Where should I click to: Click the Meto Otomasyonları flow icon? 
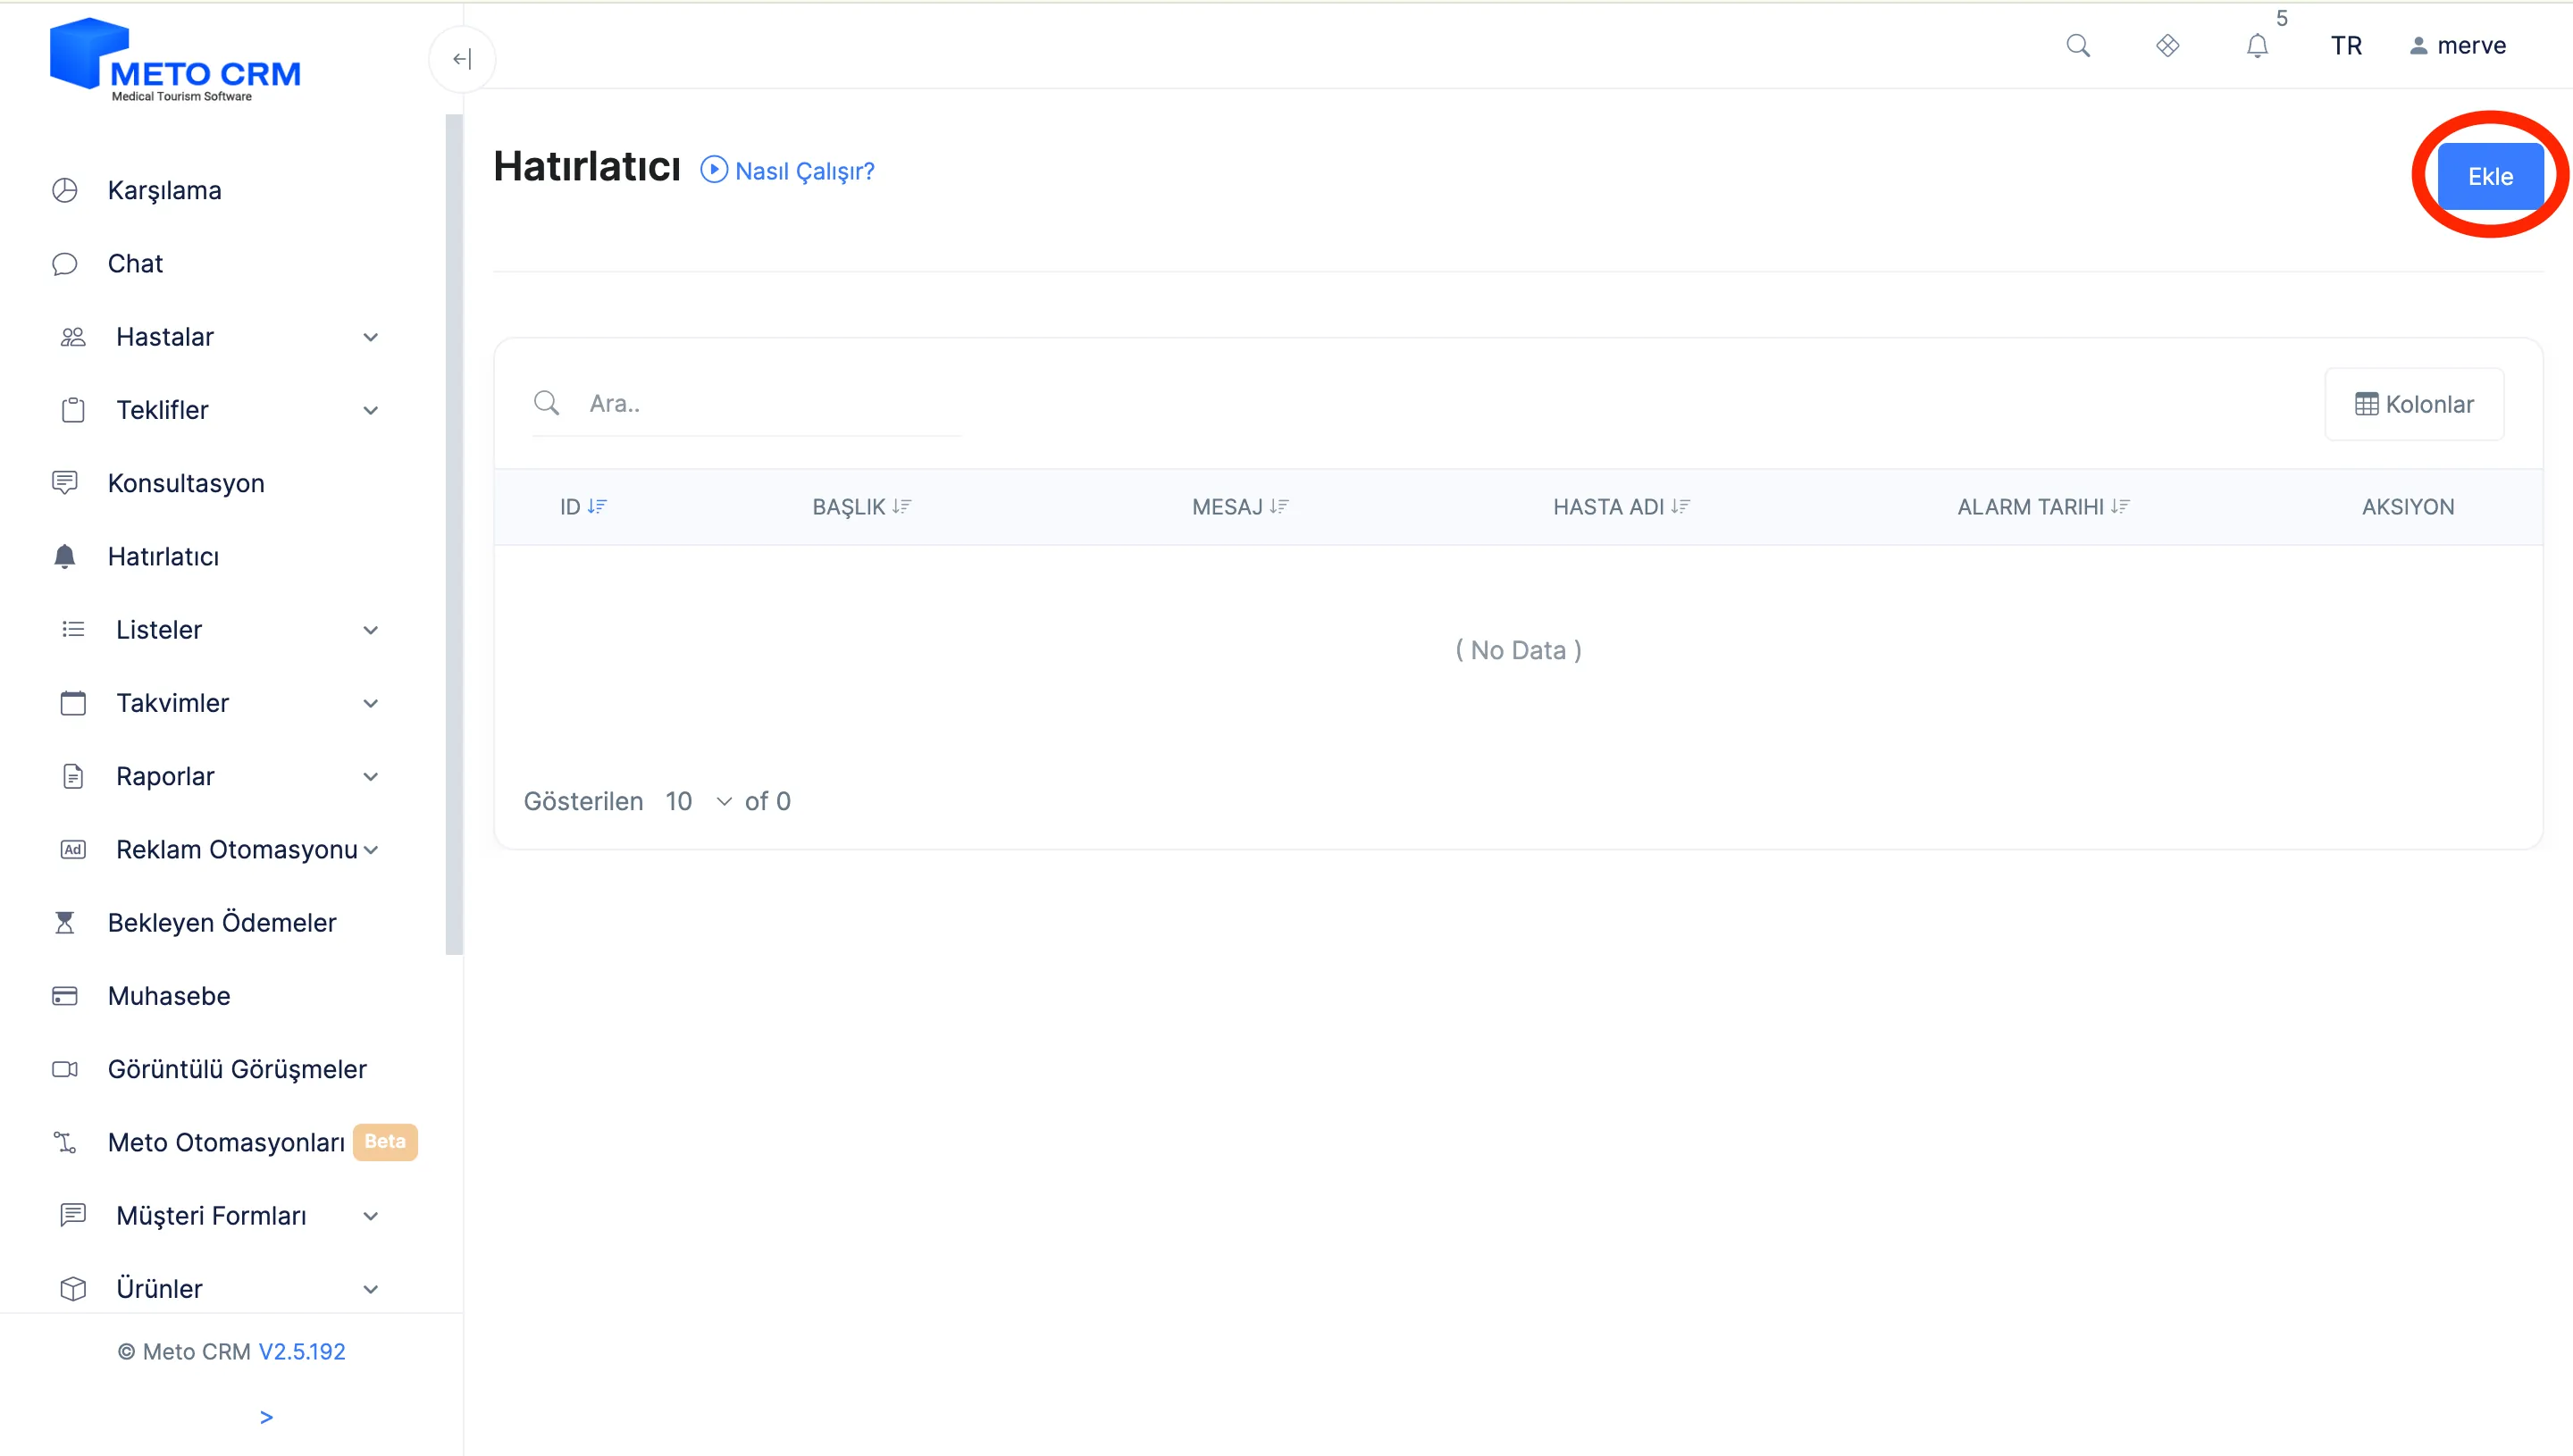pyautogui.click(x=64, y=1142)
